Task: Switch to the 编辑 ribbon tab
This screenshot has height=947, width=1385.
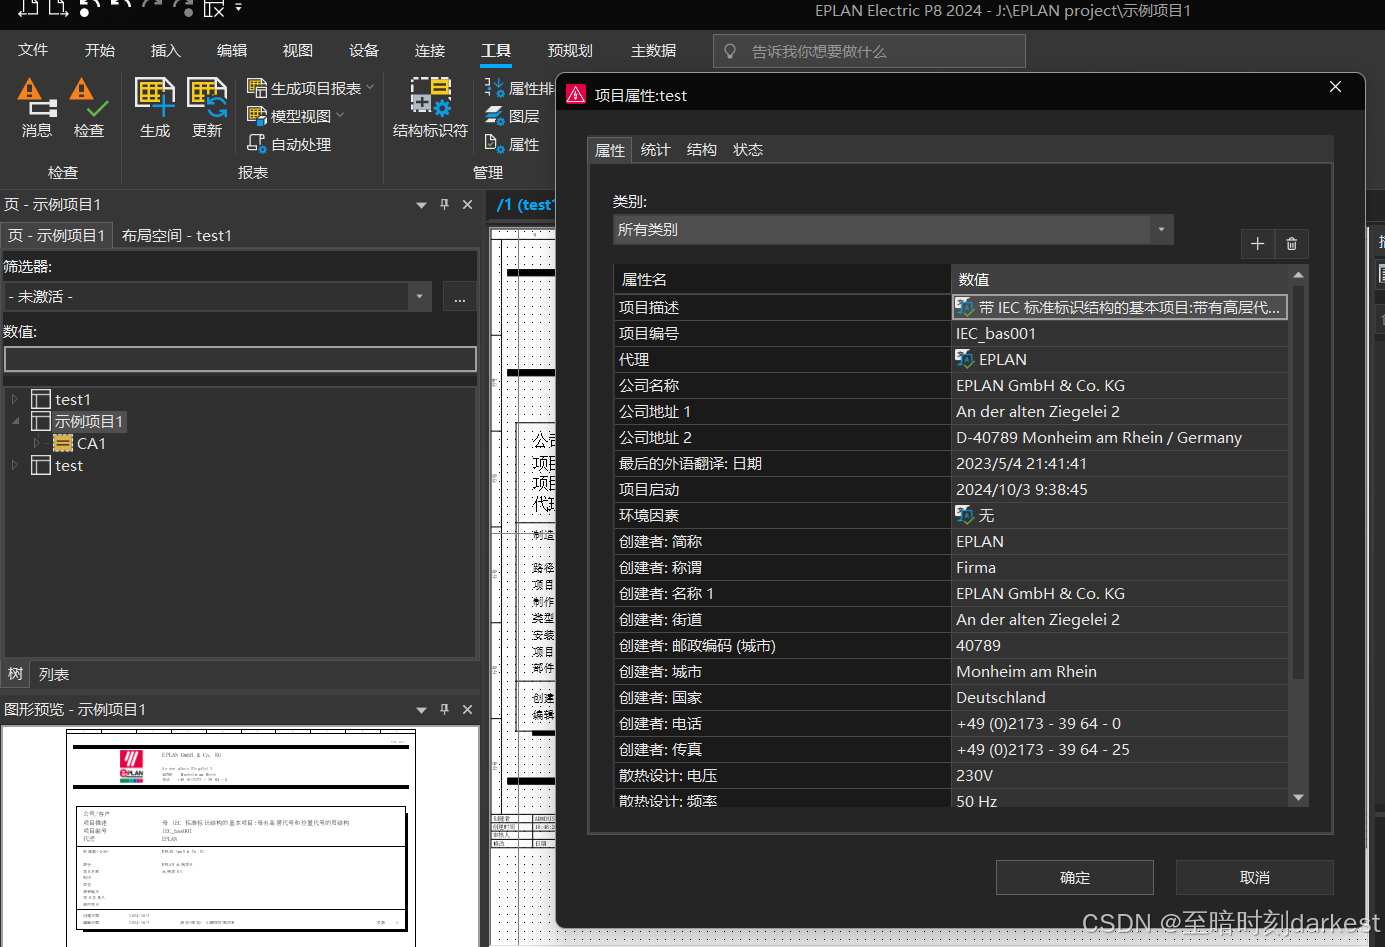Action: tap(232, 50)
